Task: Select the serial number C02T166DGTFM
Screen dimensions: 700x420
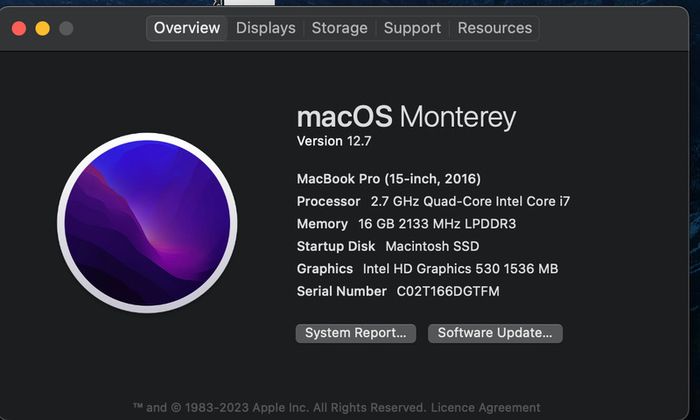Action: pos(448,291)
